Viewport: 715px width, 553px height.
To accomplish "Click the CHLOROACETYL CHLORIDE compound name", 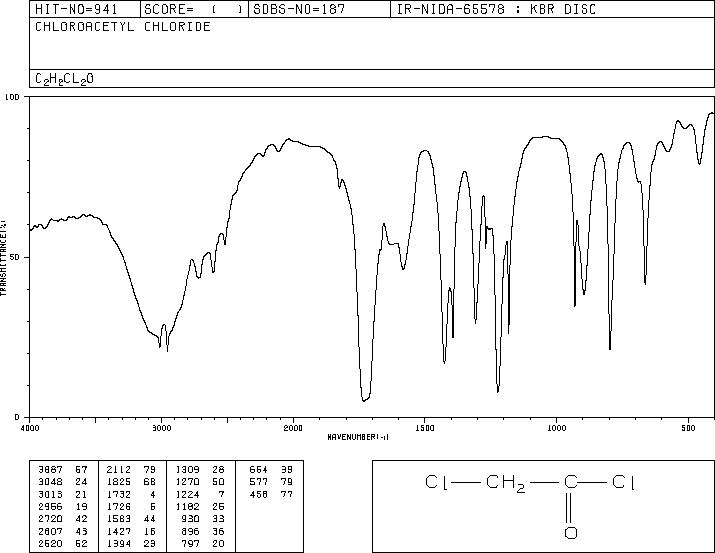I will [x=123, y=26].
